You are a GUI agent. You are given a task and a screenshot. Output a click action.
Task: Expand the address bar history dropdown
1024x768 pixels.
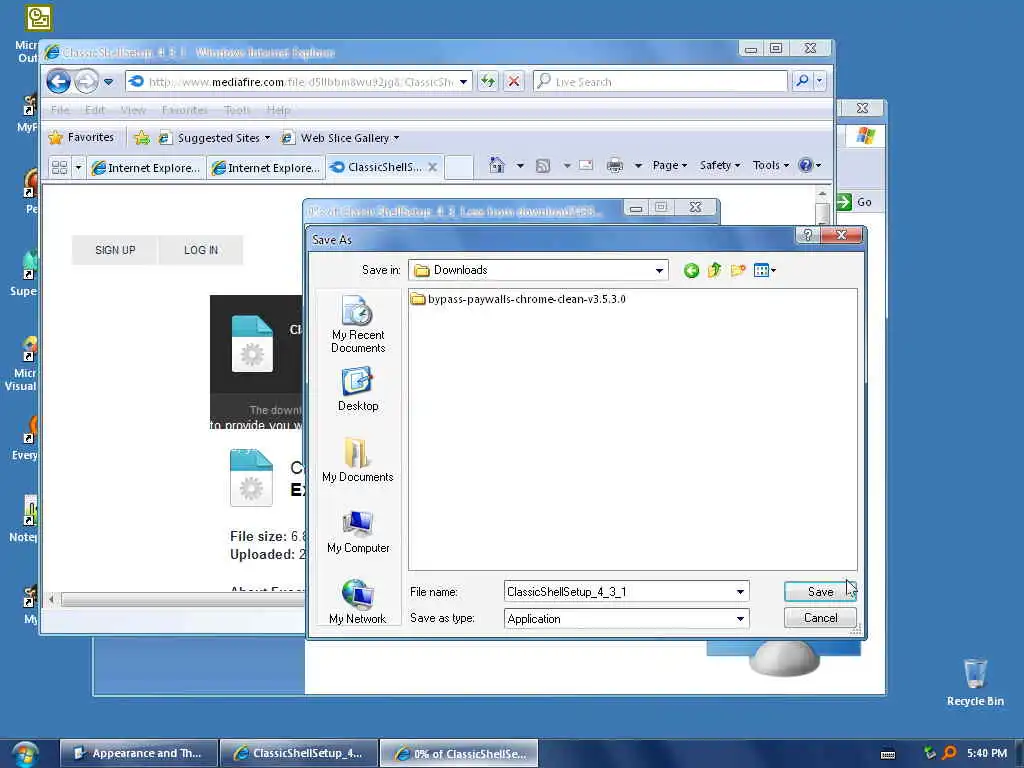(x=463, y=82)
